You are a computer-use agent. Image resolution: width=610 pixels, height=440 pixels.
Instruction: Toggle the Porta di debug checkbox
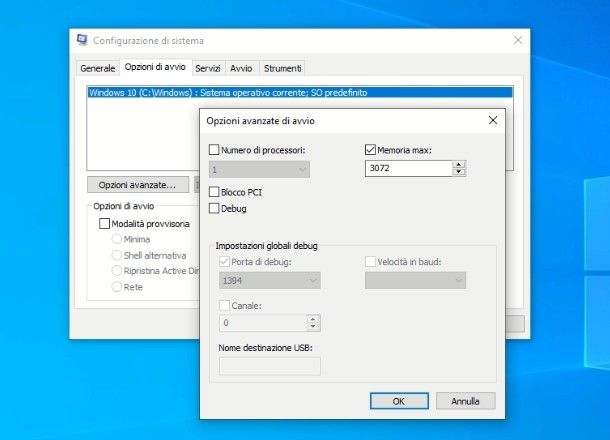tap(224, 261)
